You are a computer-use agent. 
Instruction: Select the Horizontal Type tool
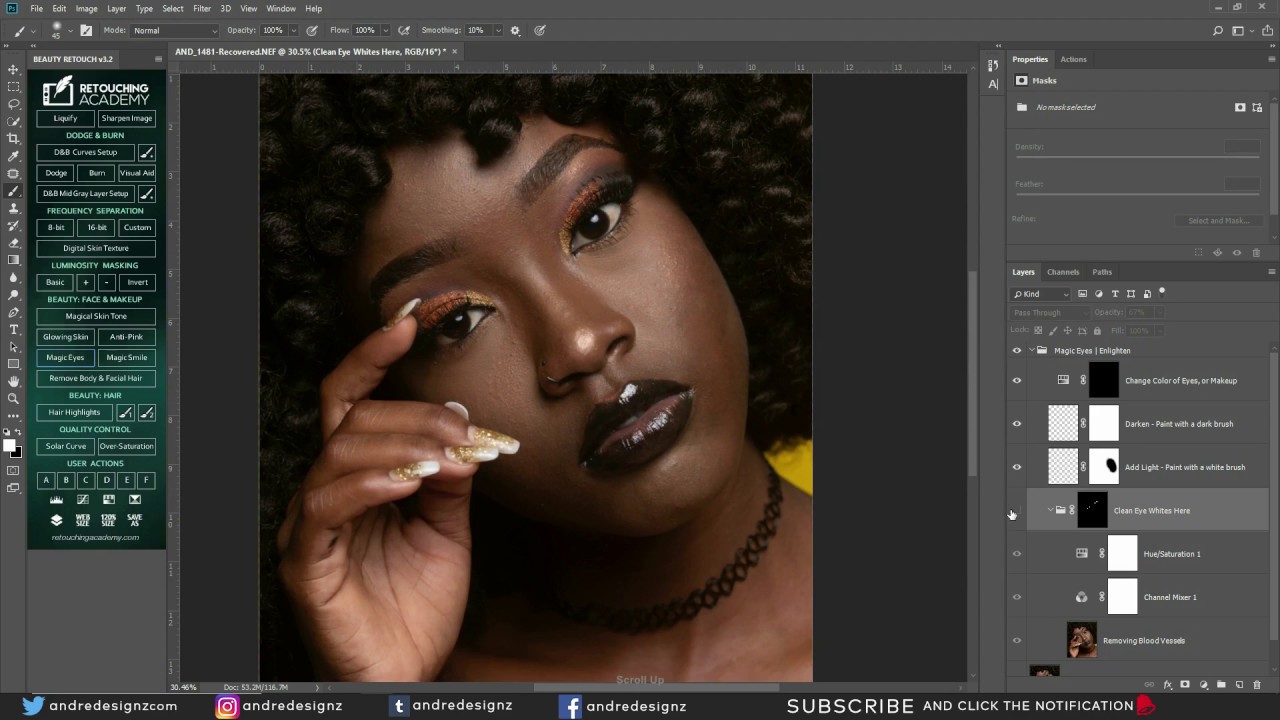tap(14, 329)
